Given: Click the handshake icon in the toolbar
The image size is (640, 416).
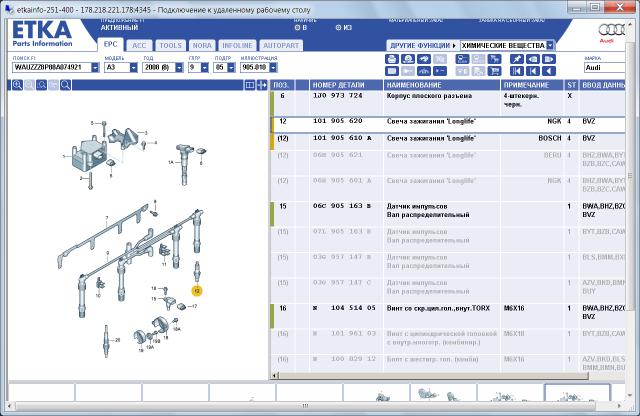Looking at the screenshot, I should (424, 59).
